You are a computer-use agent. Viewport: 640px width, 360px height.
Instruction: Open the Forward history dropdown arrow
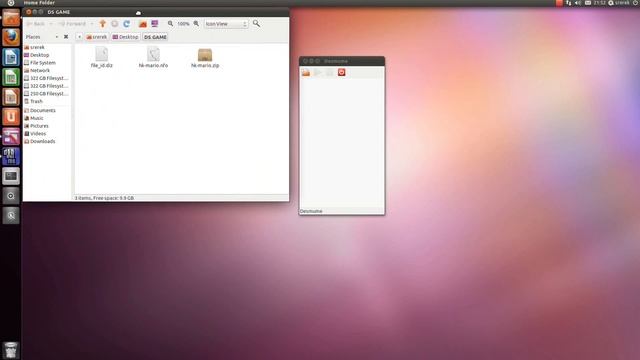tap(92, 24)
